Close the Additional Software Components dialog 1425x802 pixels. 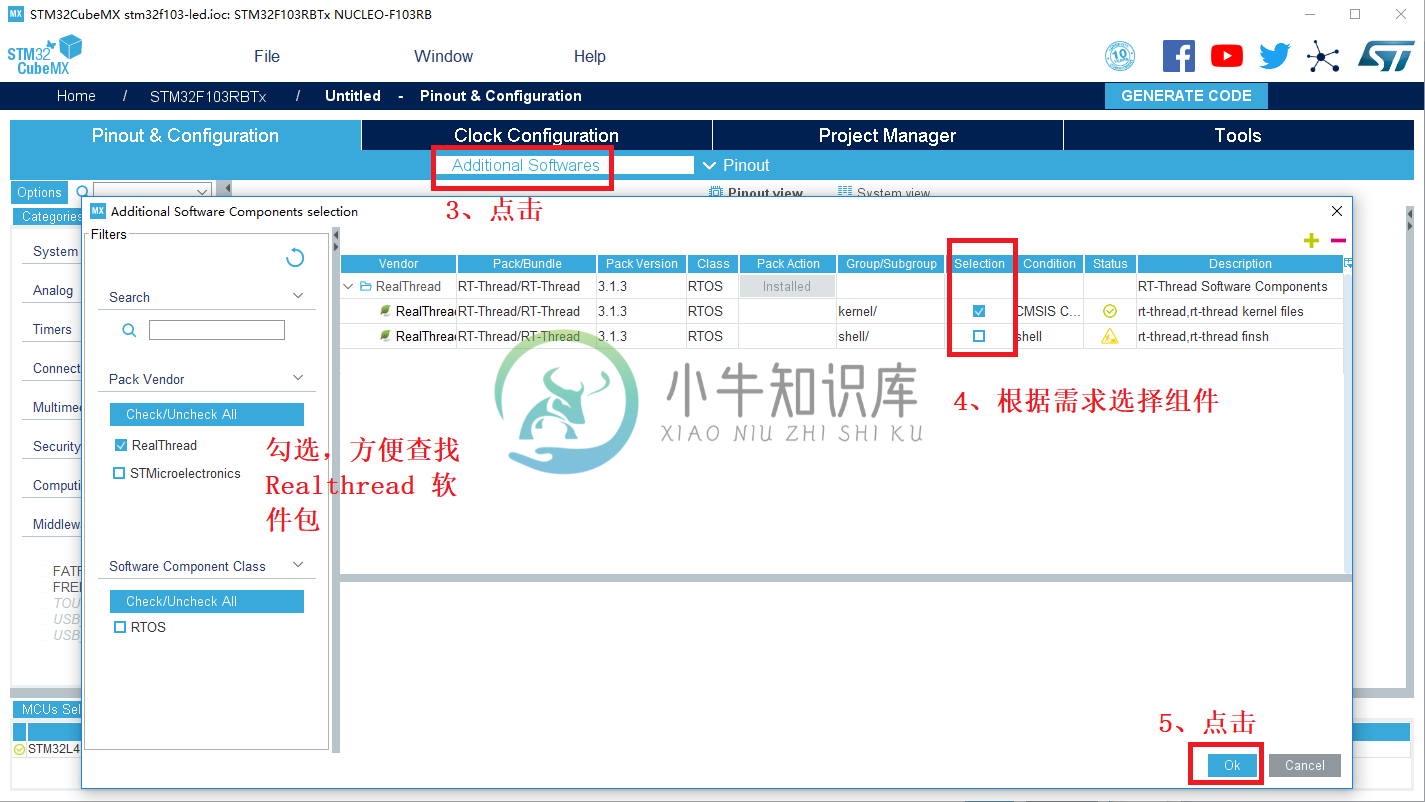(1337, 211)
